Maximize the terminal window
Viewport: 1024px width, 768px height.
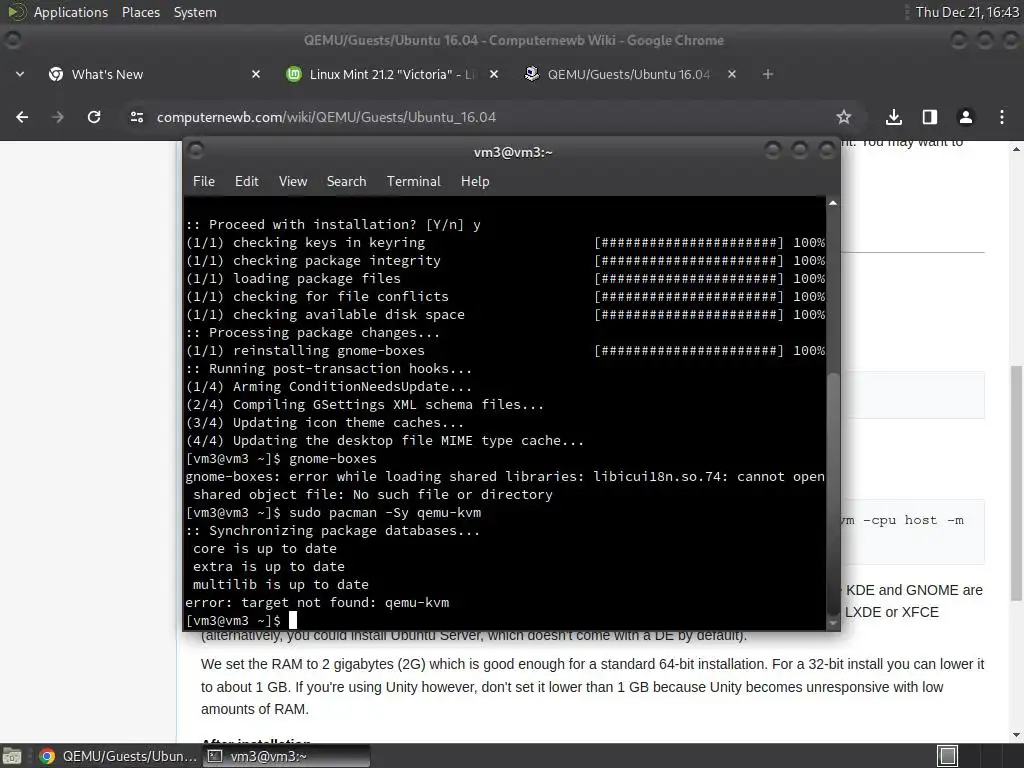pyautogui.click(x=799, y=151)
